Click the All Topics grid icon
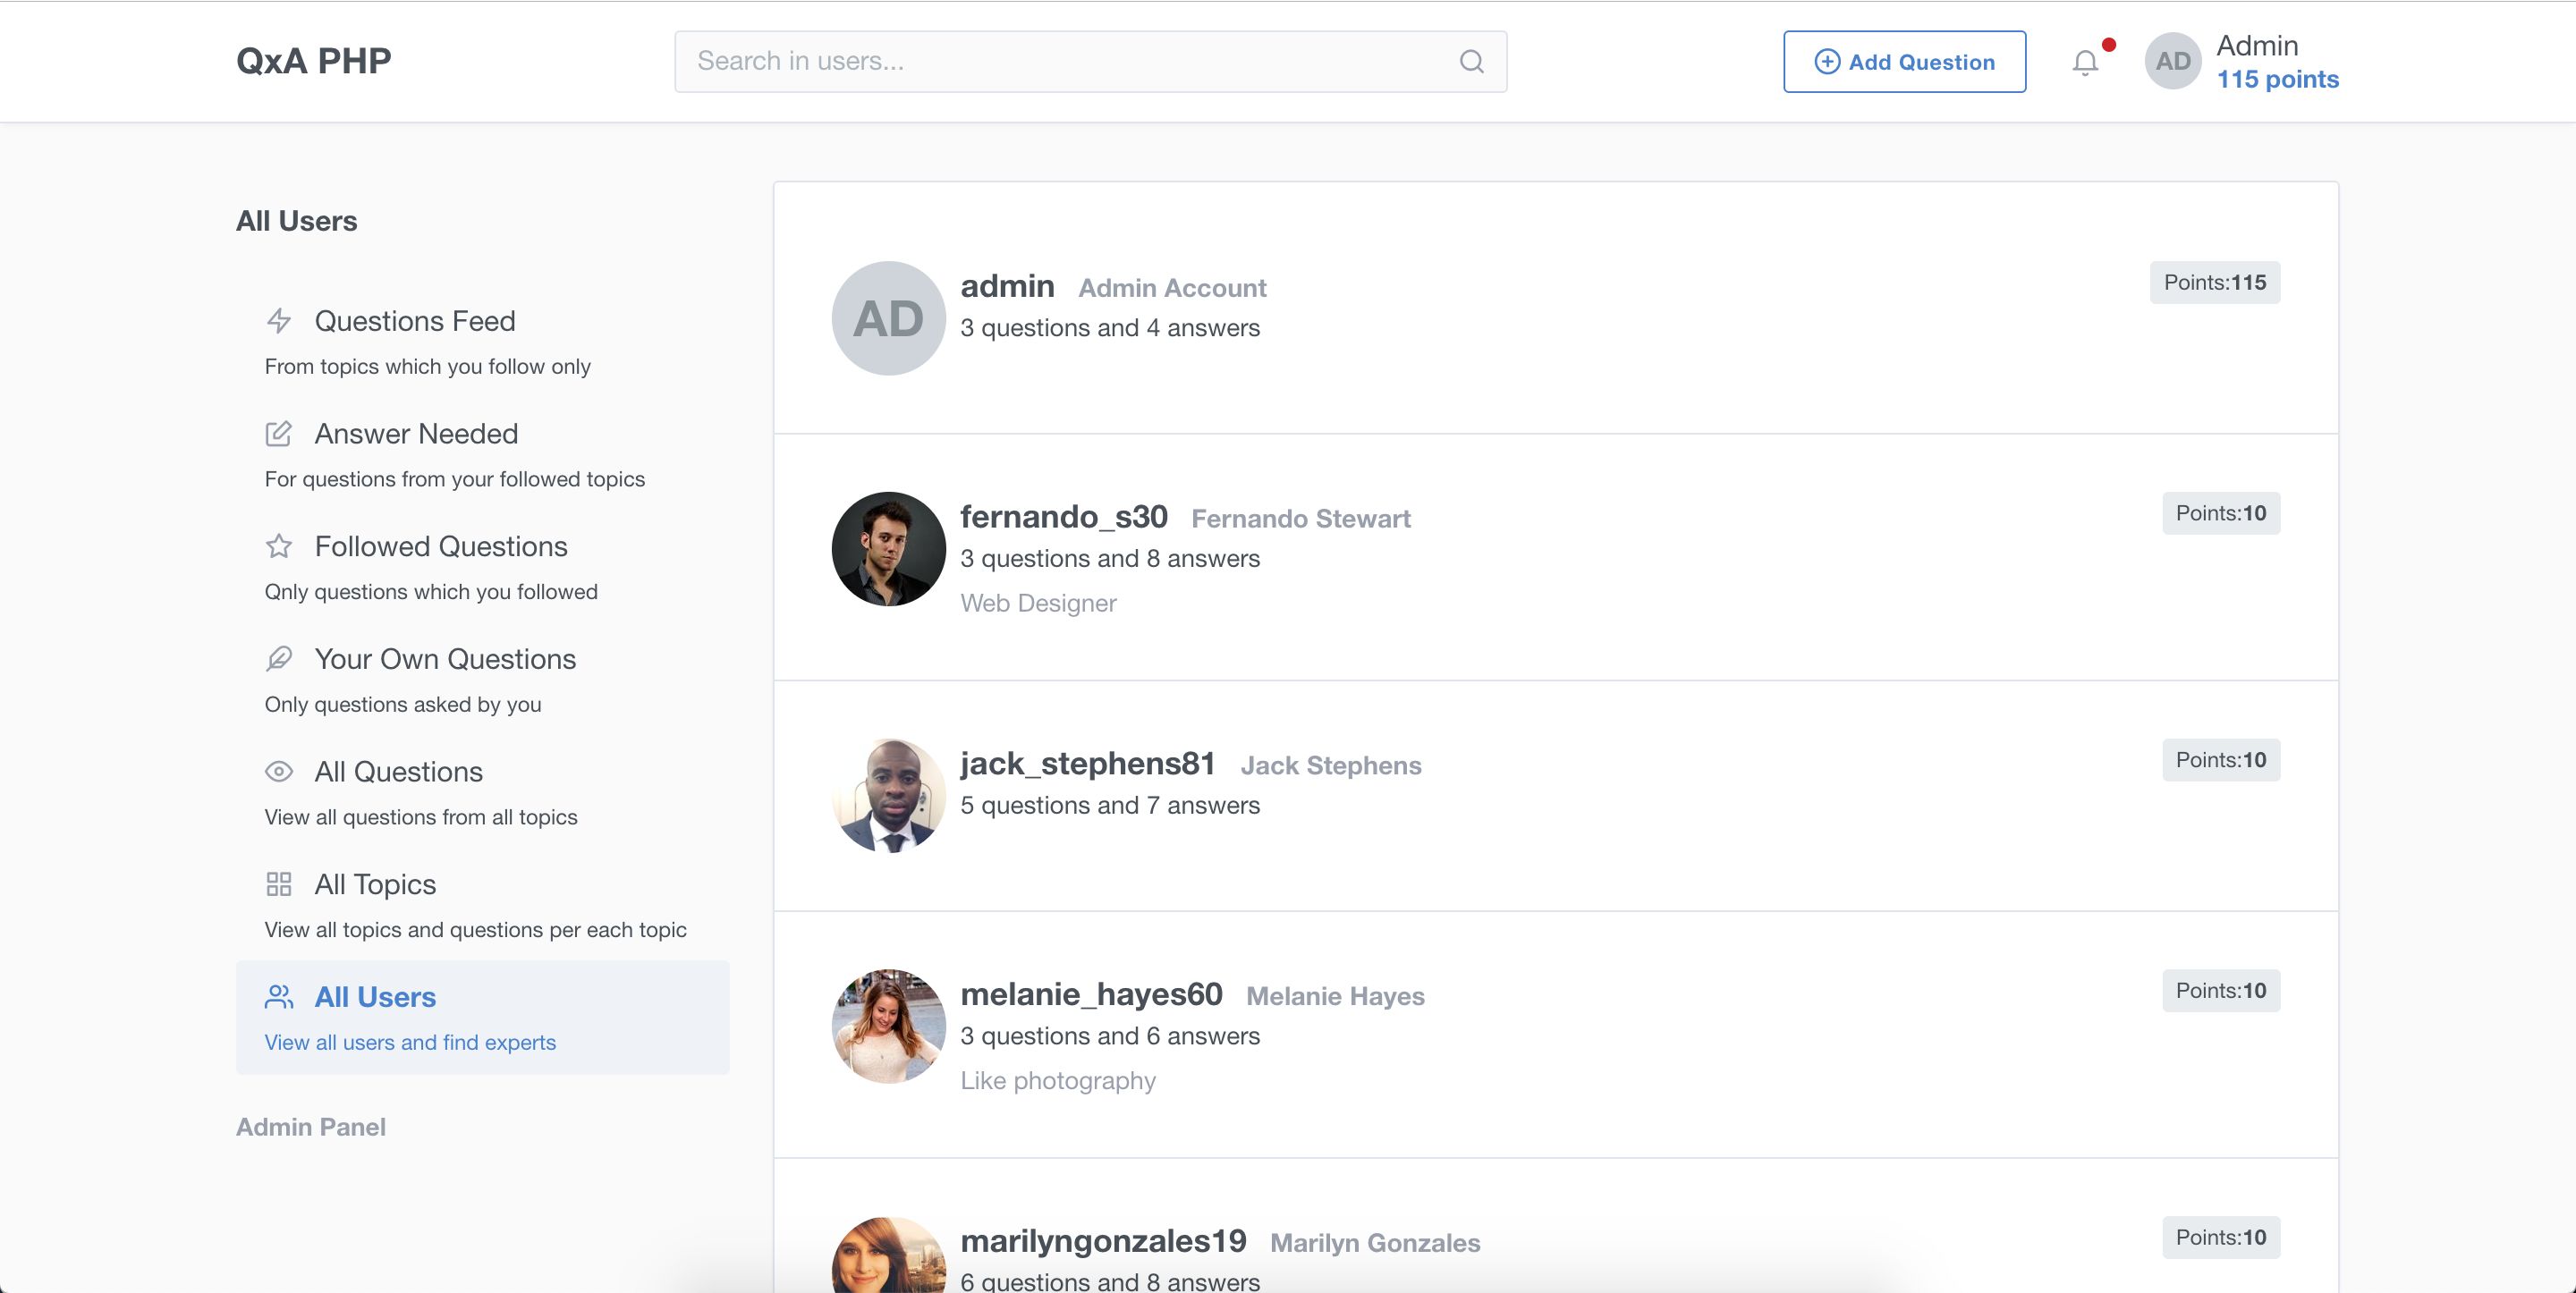 (279, 884)
